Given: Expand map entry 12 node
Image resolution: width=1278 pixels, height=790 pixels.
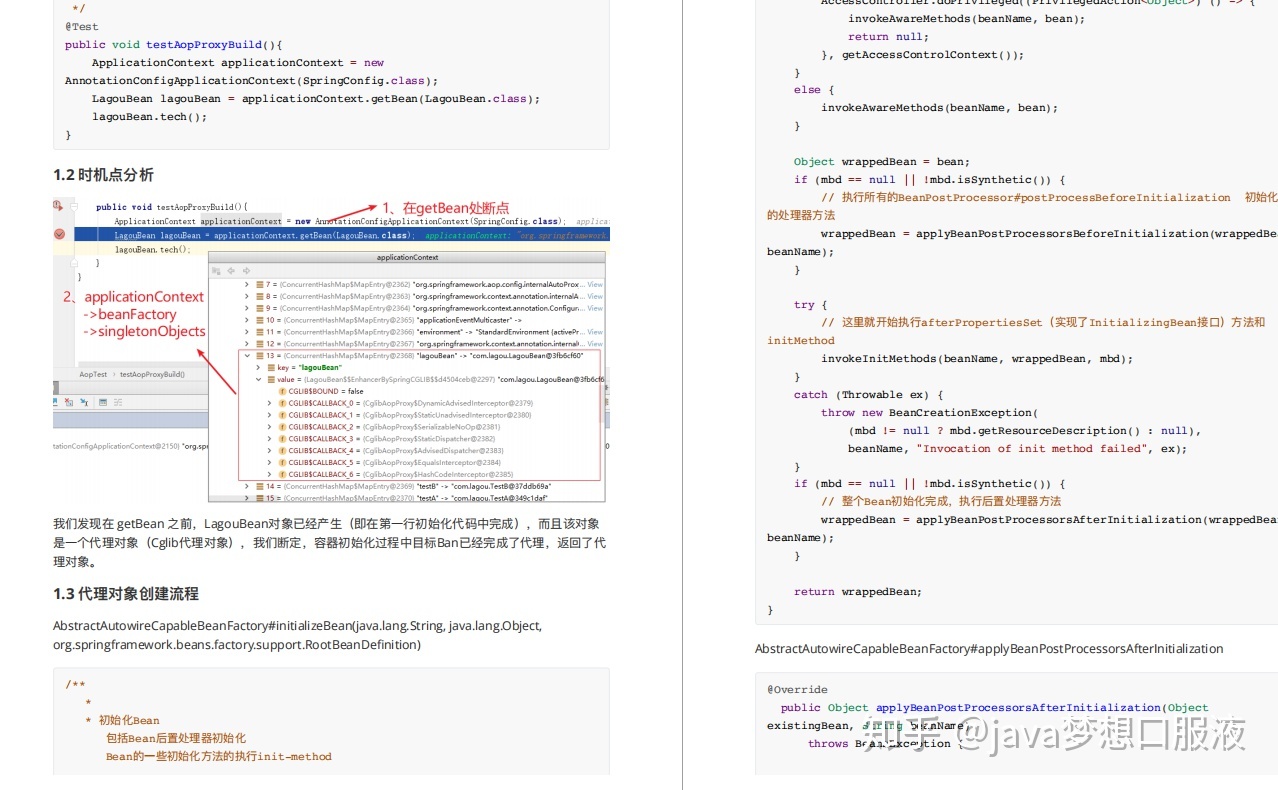Looking at the screenshot, I should (247, 344).
